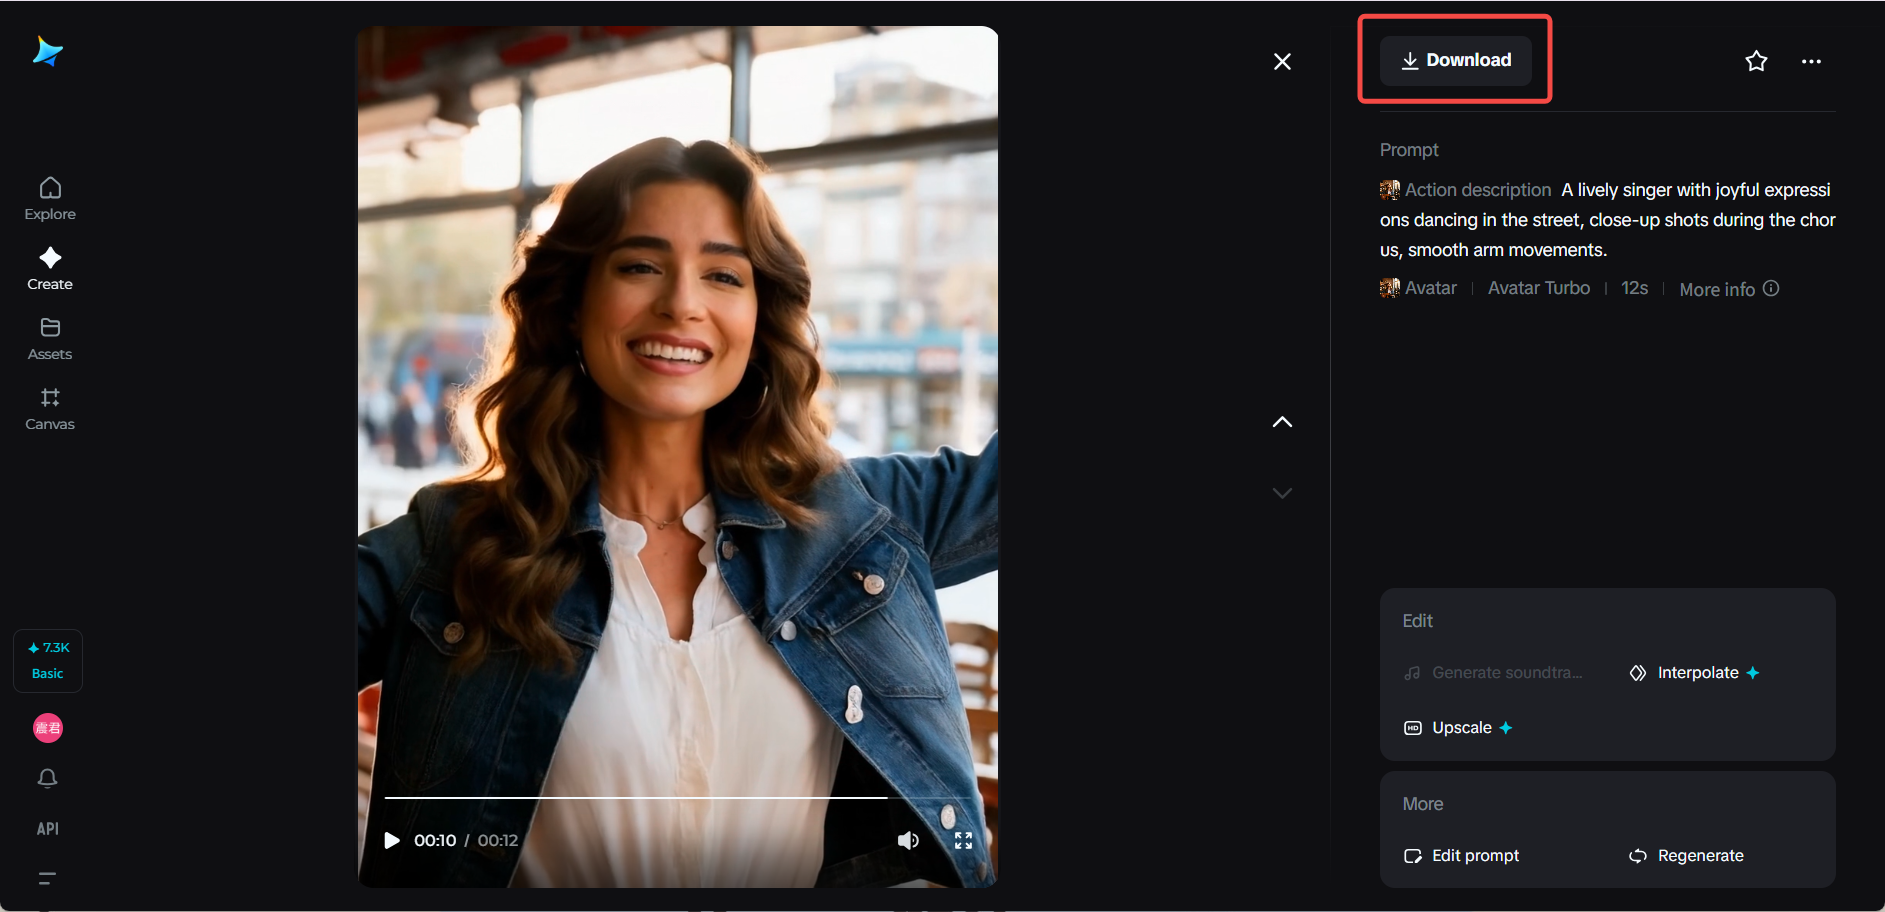Expand More info details
This screenshot has width=1885, height=912.
pyautogui.click(x=1728, y=288)
